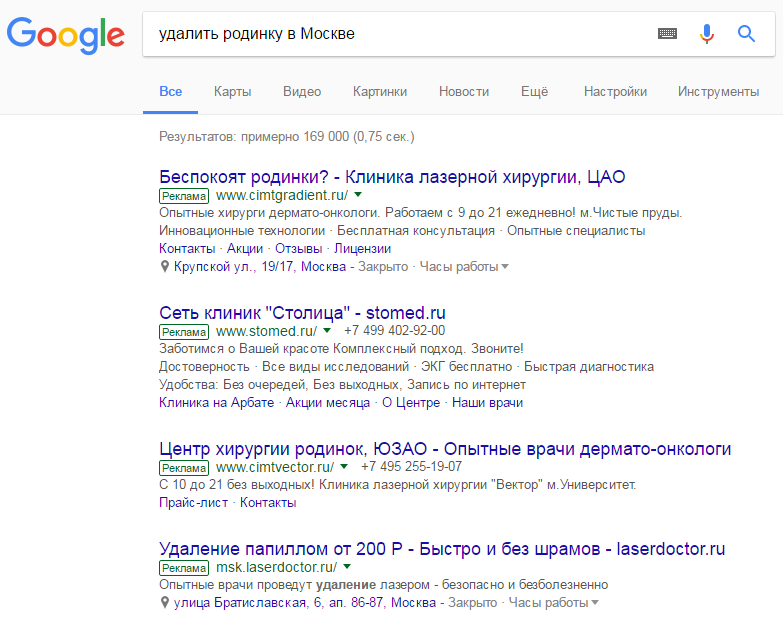Click Прайс-лист sitelink
This screenshot has width=783, height=632.
pyautogui.click(x=193, y=503)
